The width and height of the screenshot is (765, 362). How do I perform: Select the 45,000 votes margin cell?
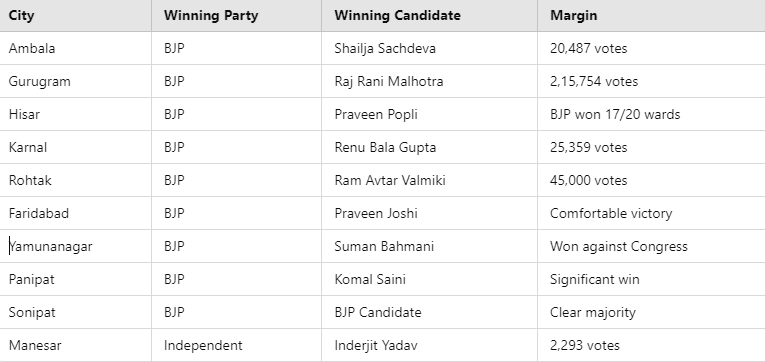pyautogui.click(x=651, y=181)
